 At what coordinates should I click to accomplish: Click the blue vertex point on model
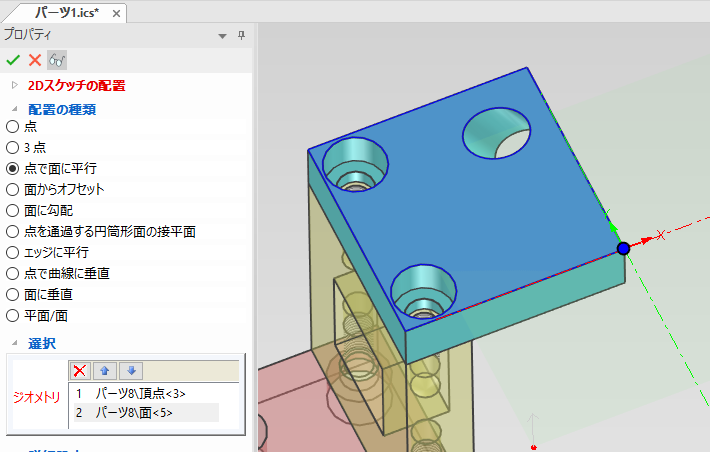point(623,248)
